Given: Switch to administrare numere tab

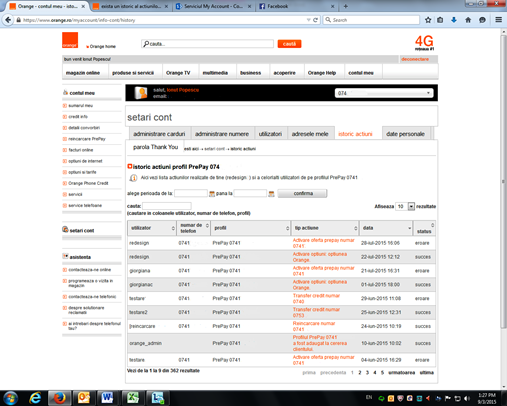Looking at the screenshot, I should (222, 134).
